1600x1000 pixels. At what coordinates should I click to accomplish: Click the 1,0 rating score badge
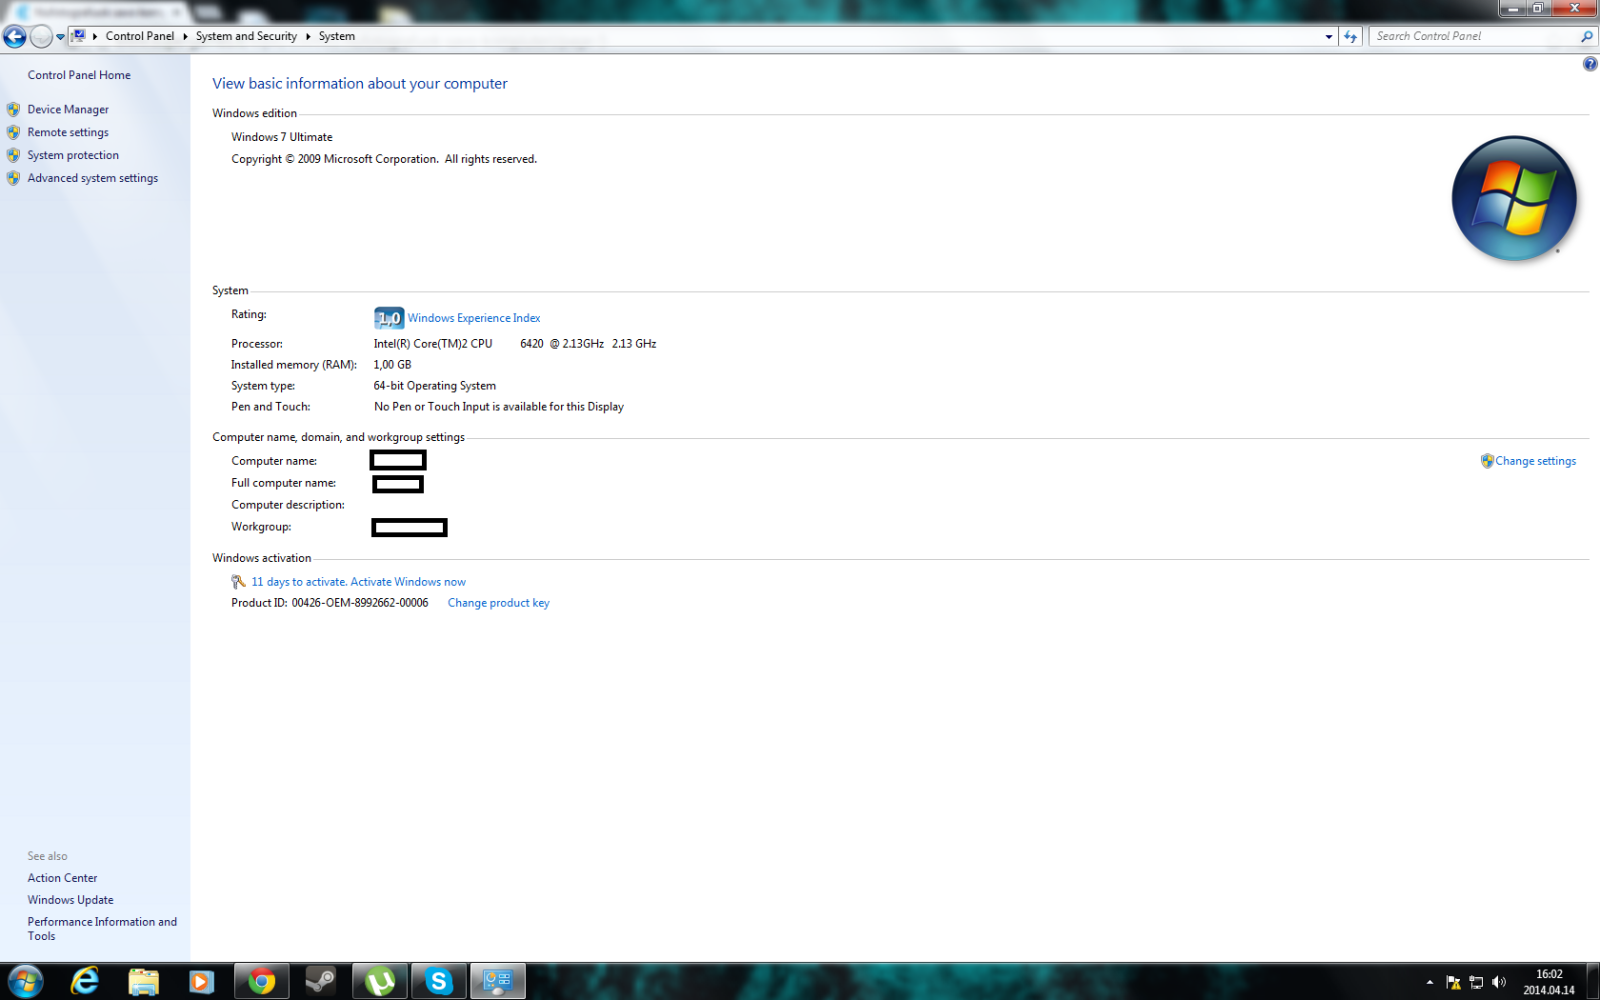[x=389, y=318]
